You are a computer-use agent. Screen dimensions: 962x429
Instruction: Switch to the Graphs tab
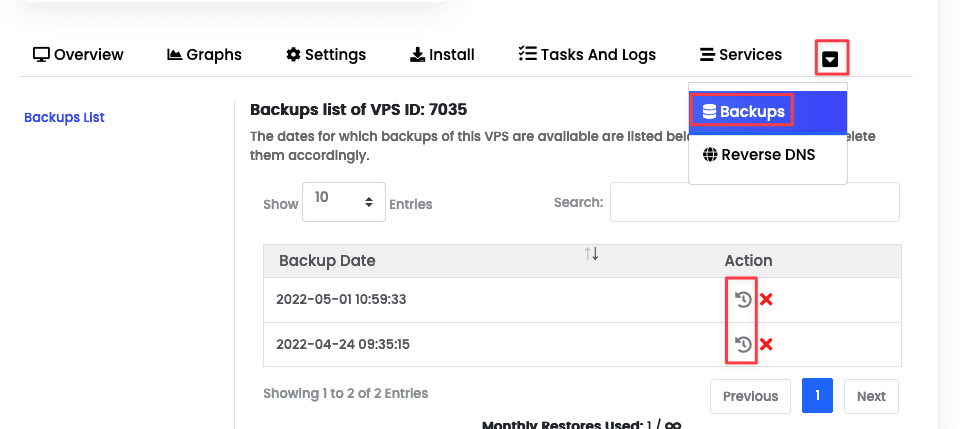coord(204,55)
